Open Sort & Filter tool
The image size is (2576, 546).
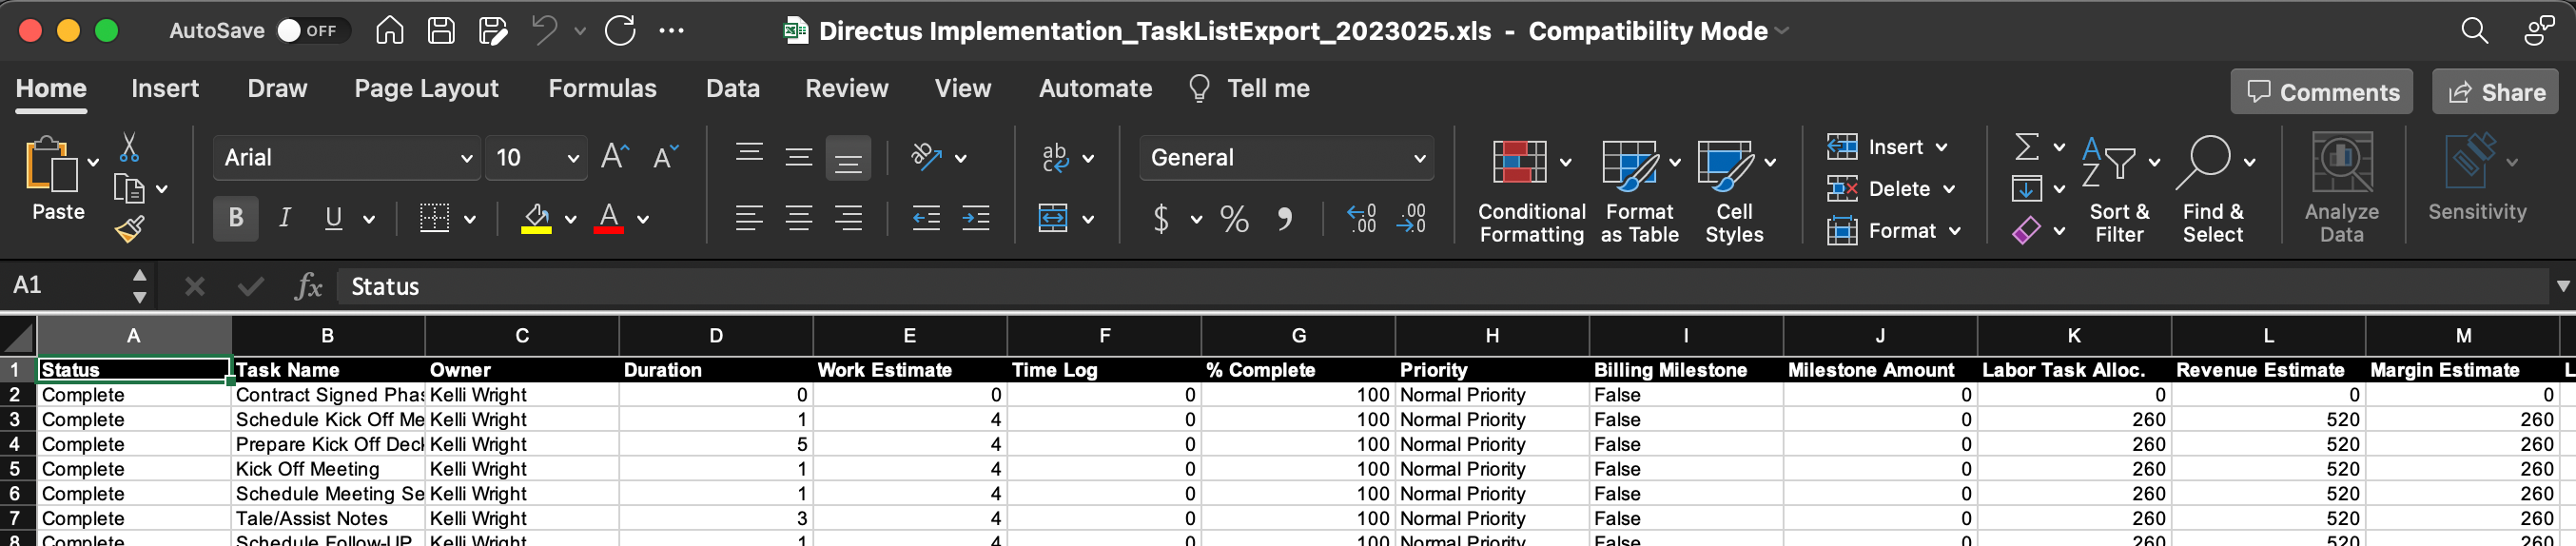point(2108,163)
